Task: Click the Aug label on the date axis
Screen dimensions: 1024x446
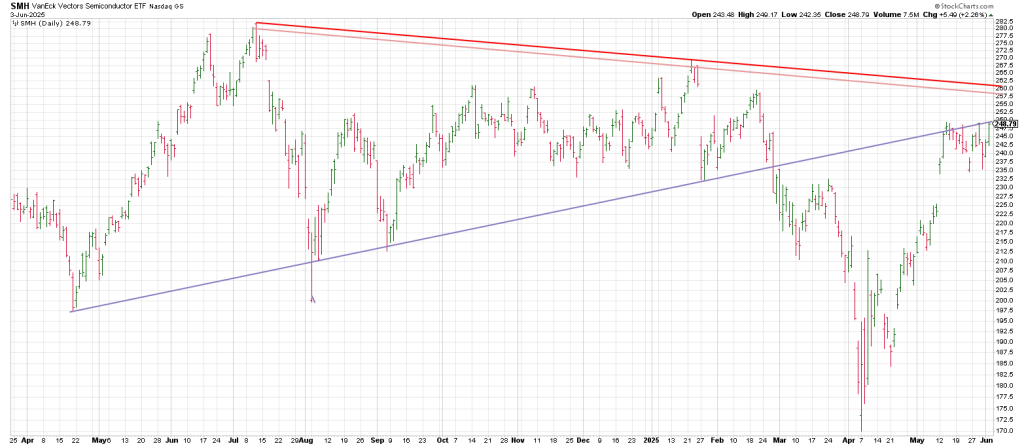Action: [305, 439]
